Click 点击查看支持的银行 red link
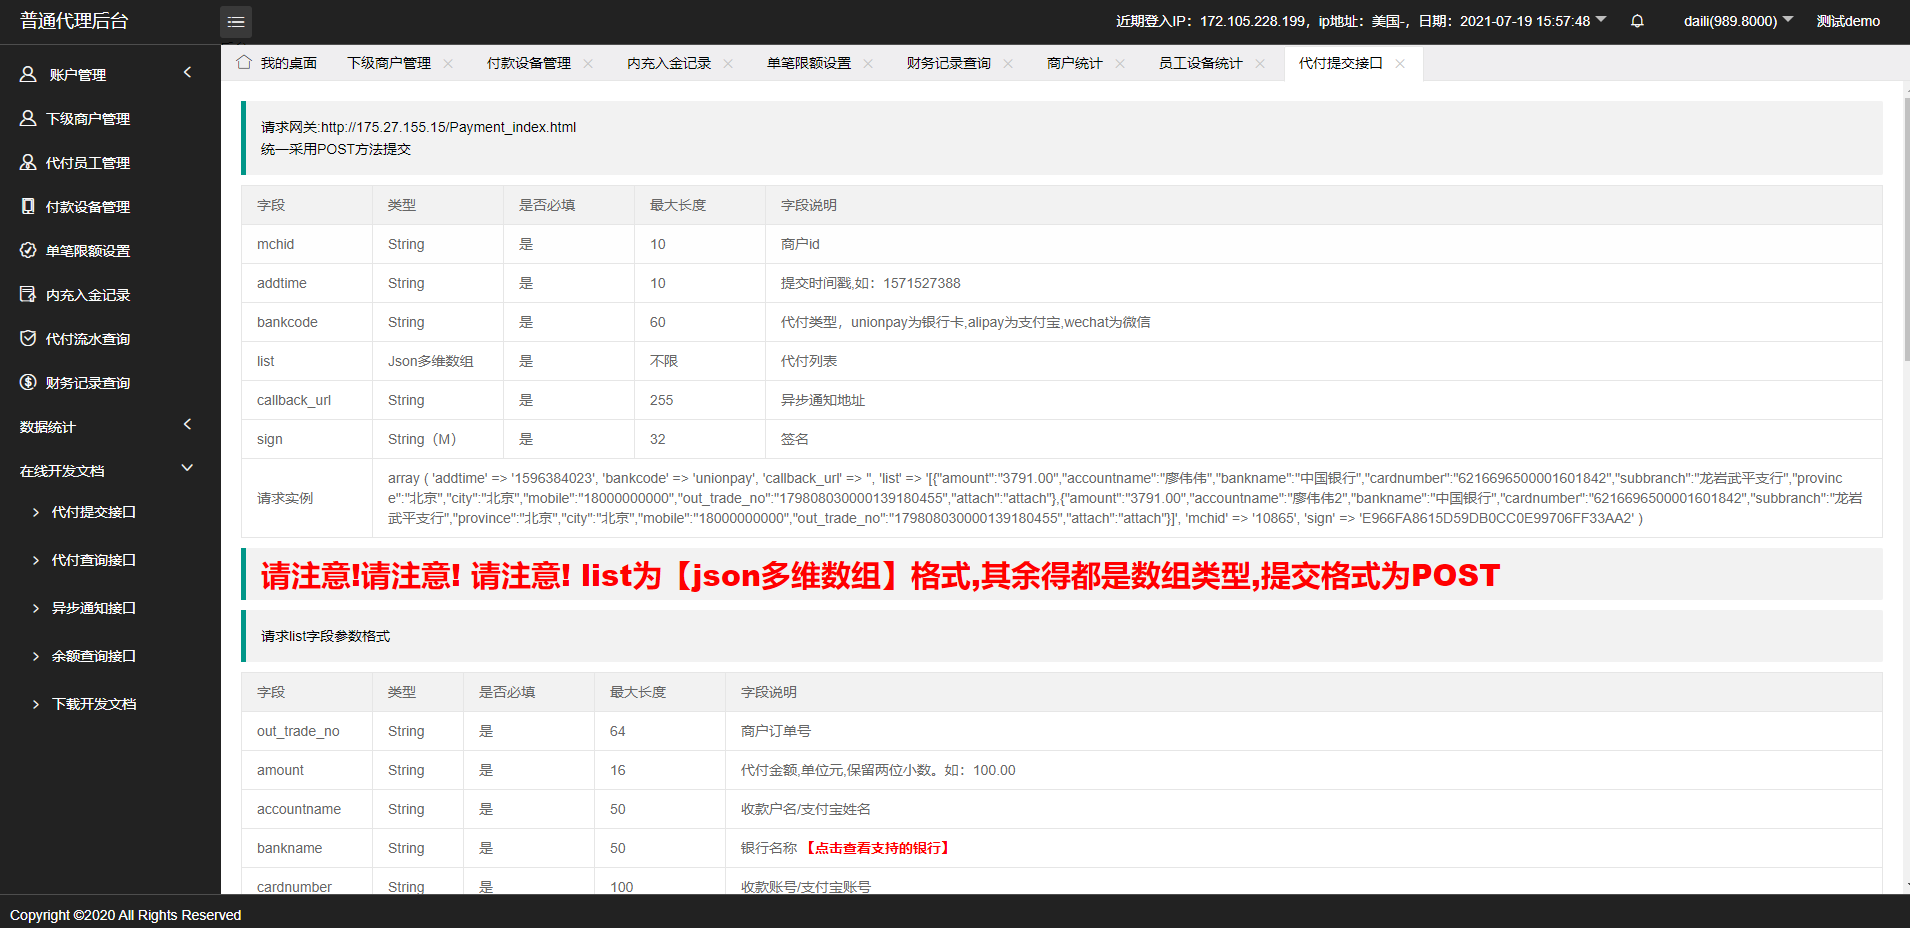The width and height of the screenshot is (1910, 928). click(x=877, y=848)
